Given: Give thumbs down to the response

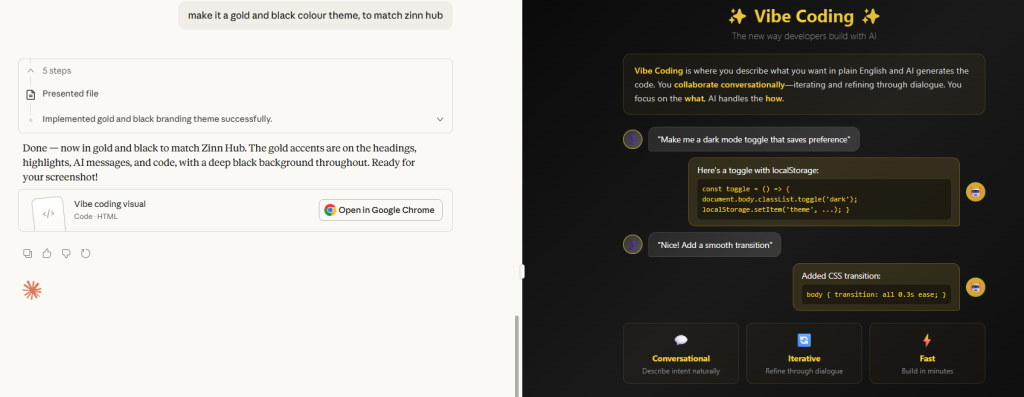Looking at the screenshot, I should point(65,253).
